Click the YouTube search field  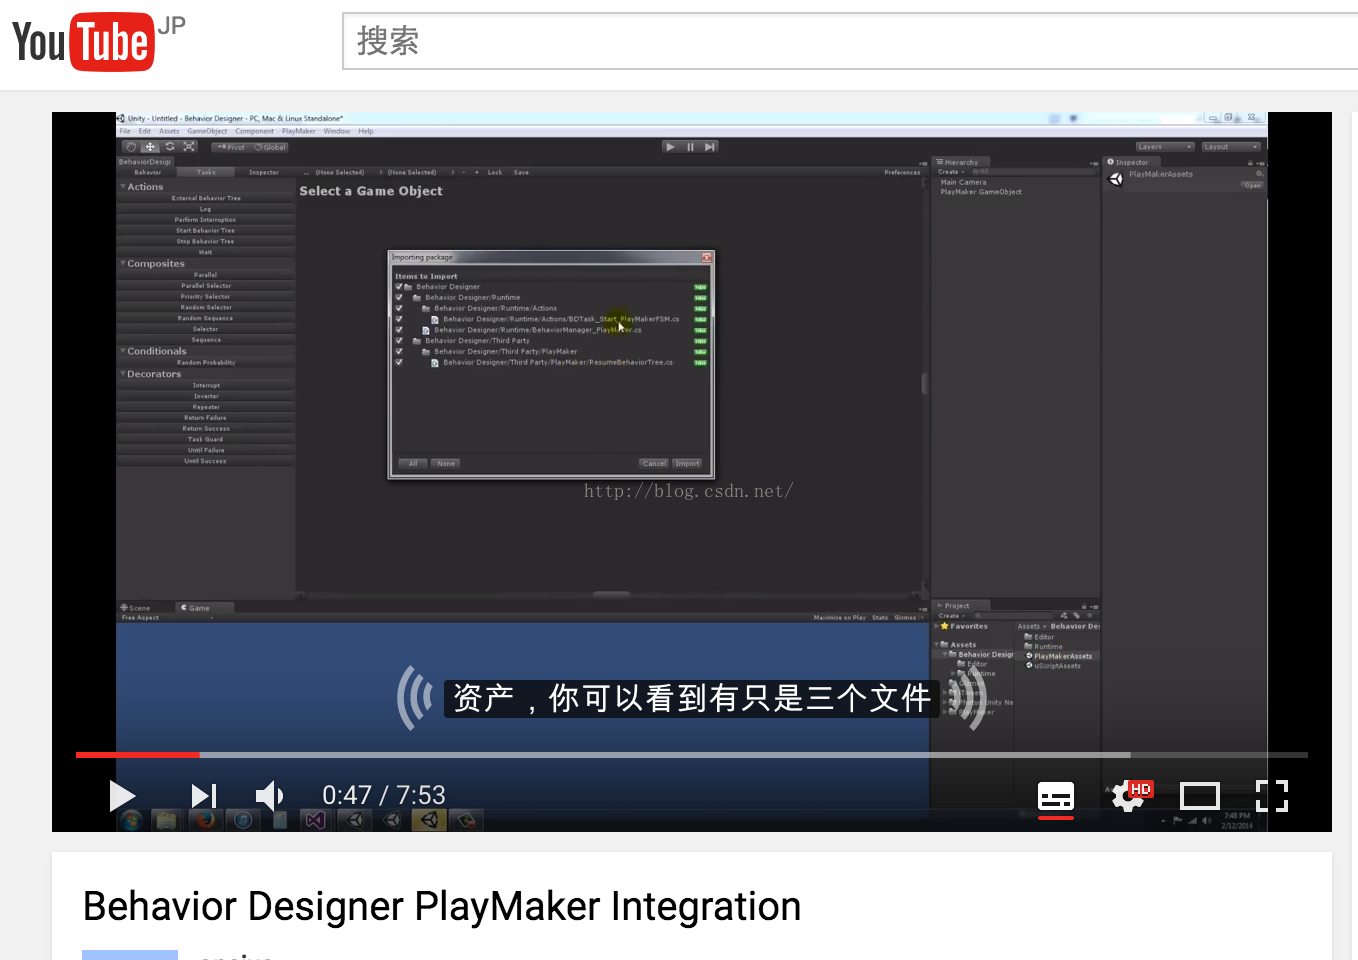pos(850,42)
